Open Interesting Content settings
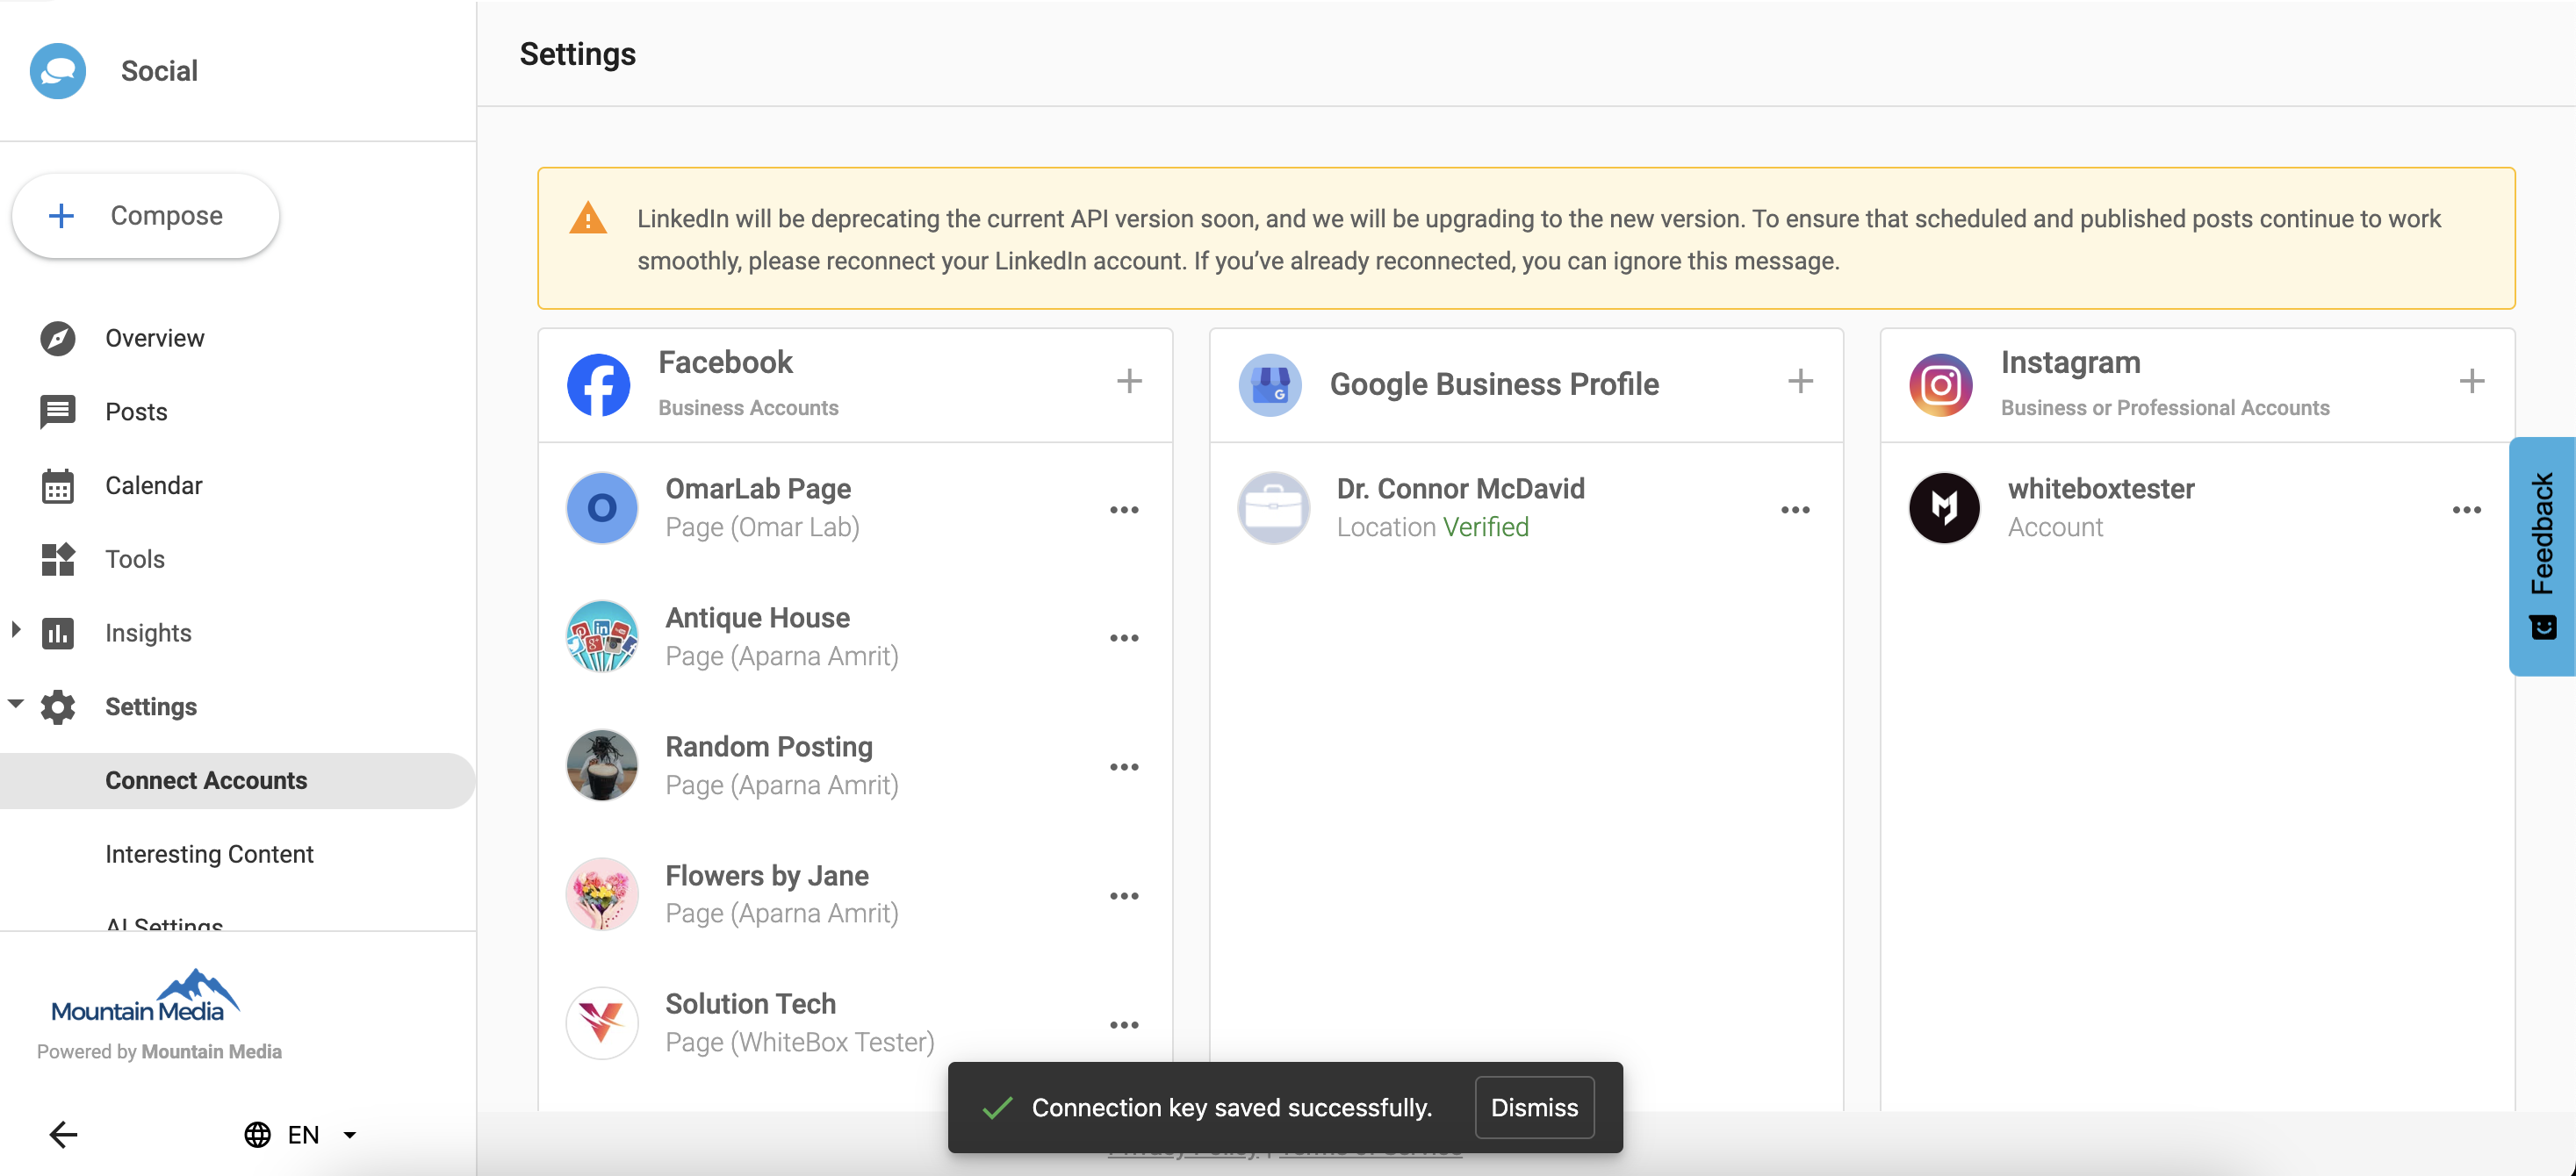This screenshot has width=2576, height=1176. click(x=209, y=854)
